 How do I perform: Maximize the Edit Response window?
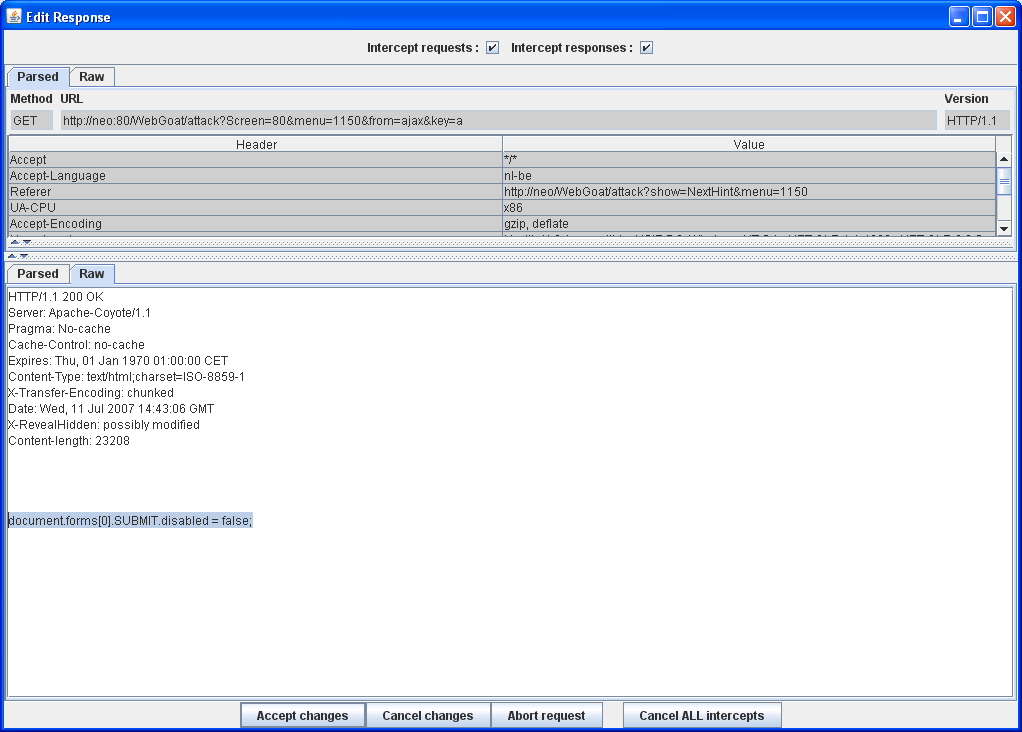pos(982,17)
